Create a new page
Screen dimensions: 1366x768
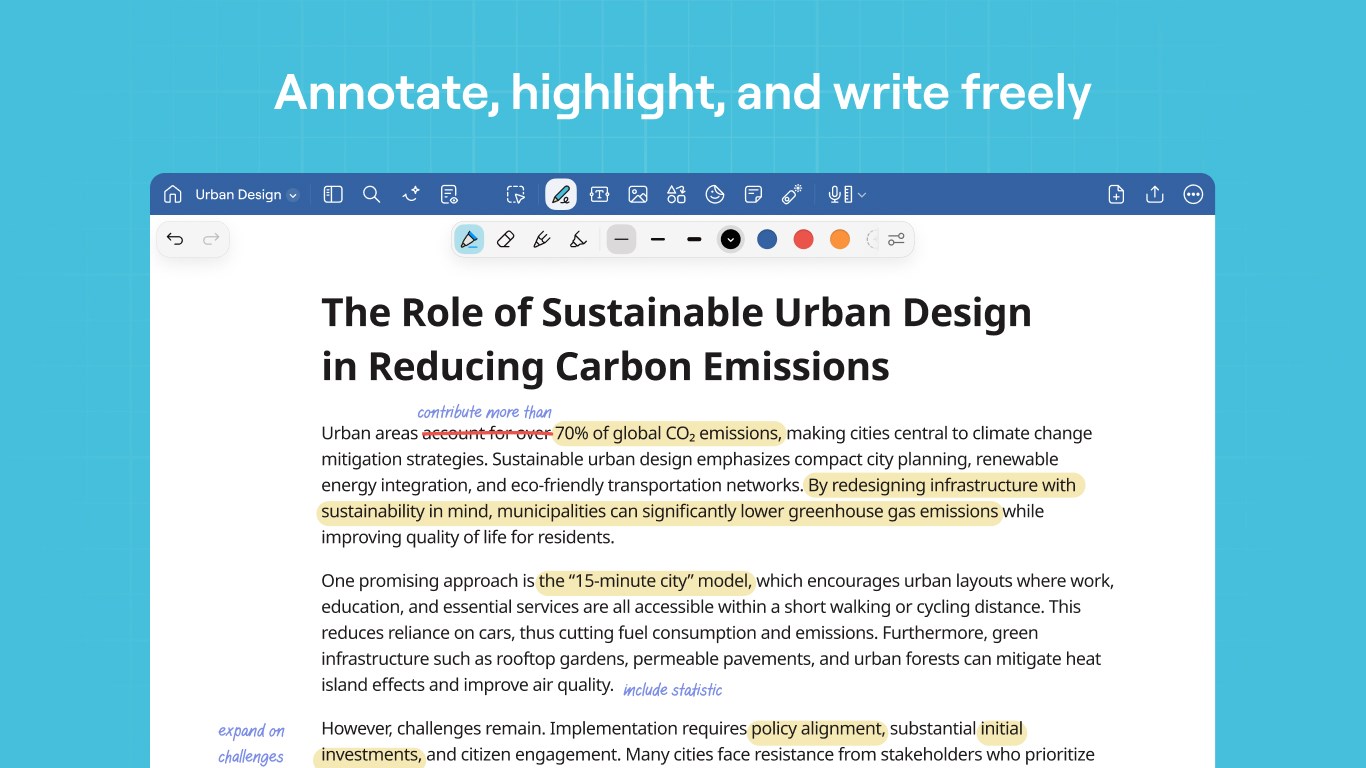1115,194
